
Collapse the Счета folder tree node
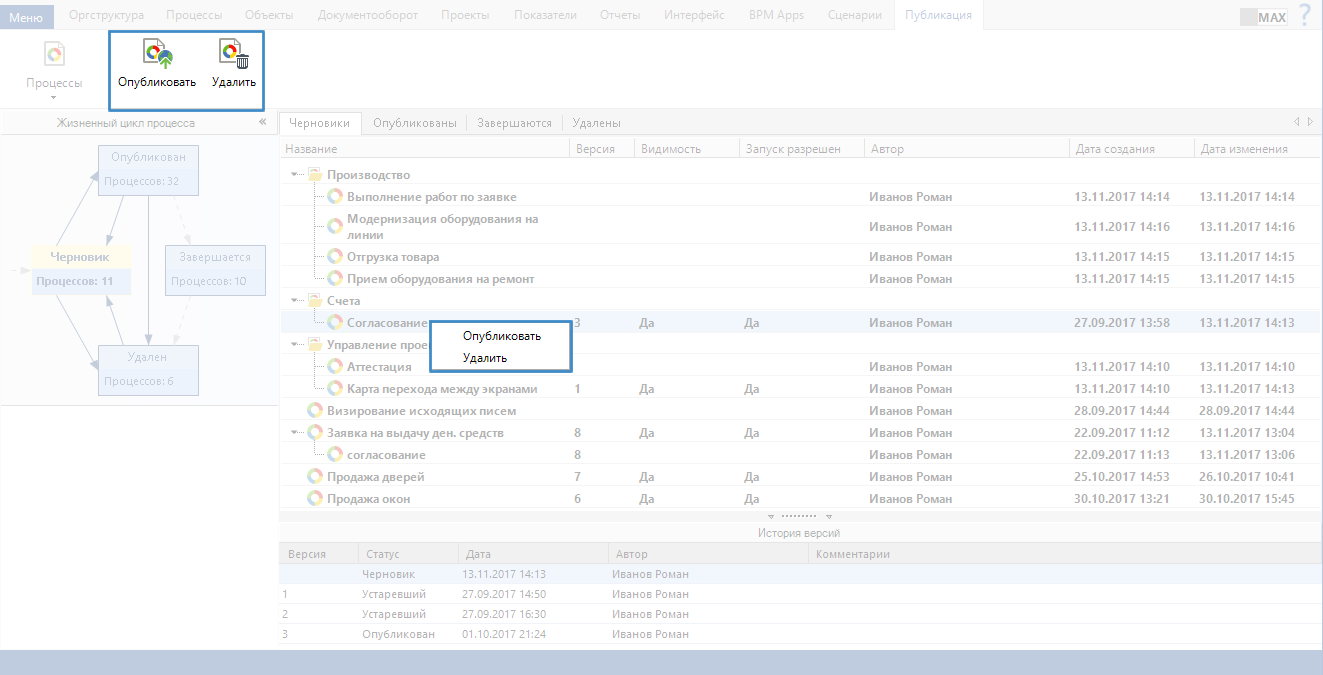point(295,300)
